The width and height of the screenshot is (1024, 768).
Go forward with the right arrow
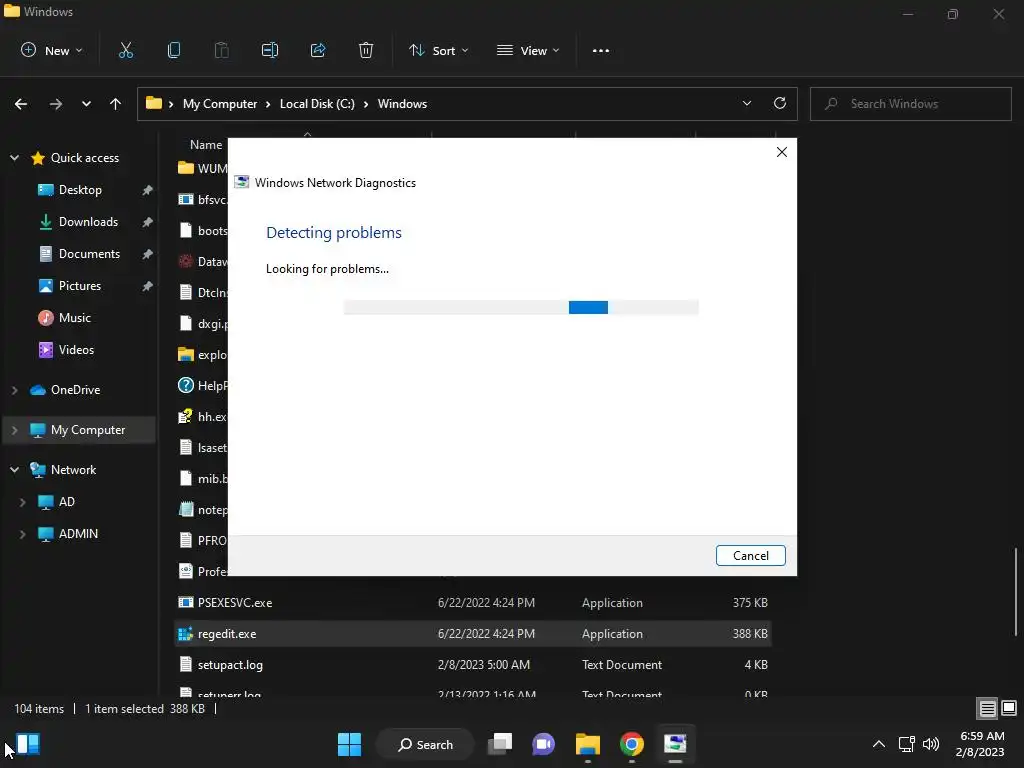tap(56, 104)
